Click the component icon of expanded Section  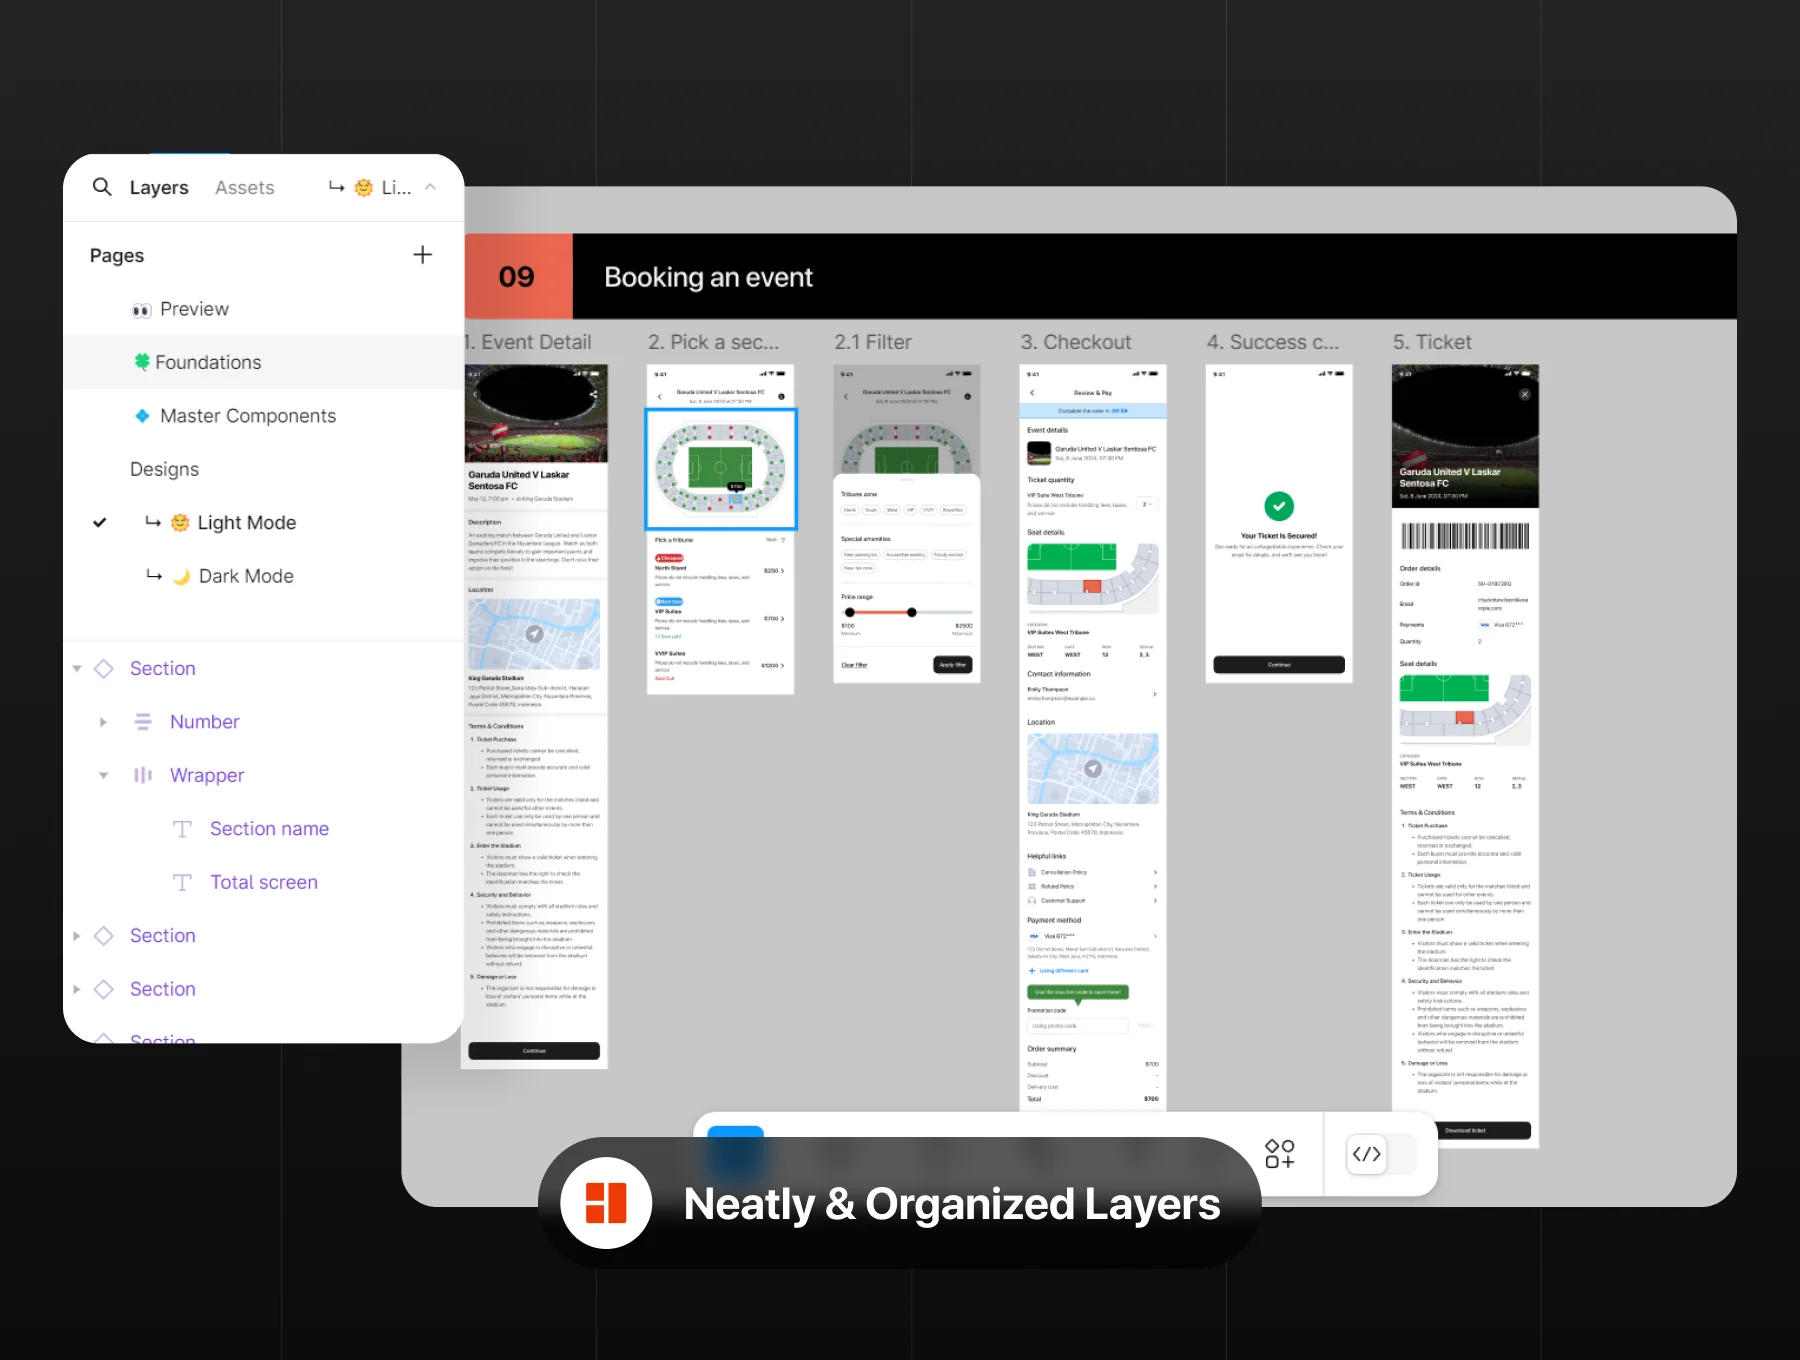tap(104, 668)
